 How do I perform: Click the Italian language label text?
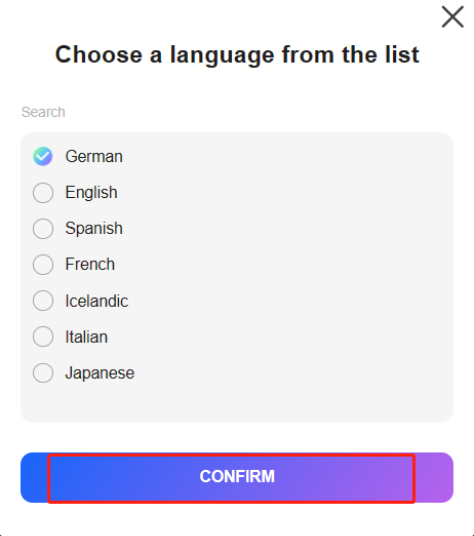point(86,337)
